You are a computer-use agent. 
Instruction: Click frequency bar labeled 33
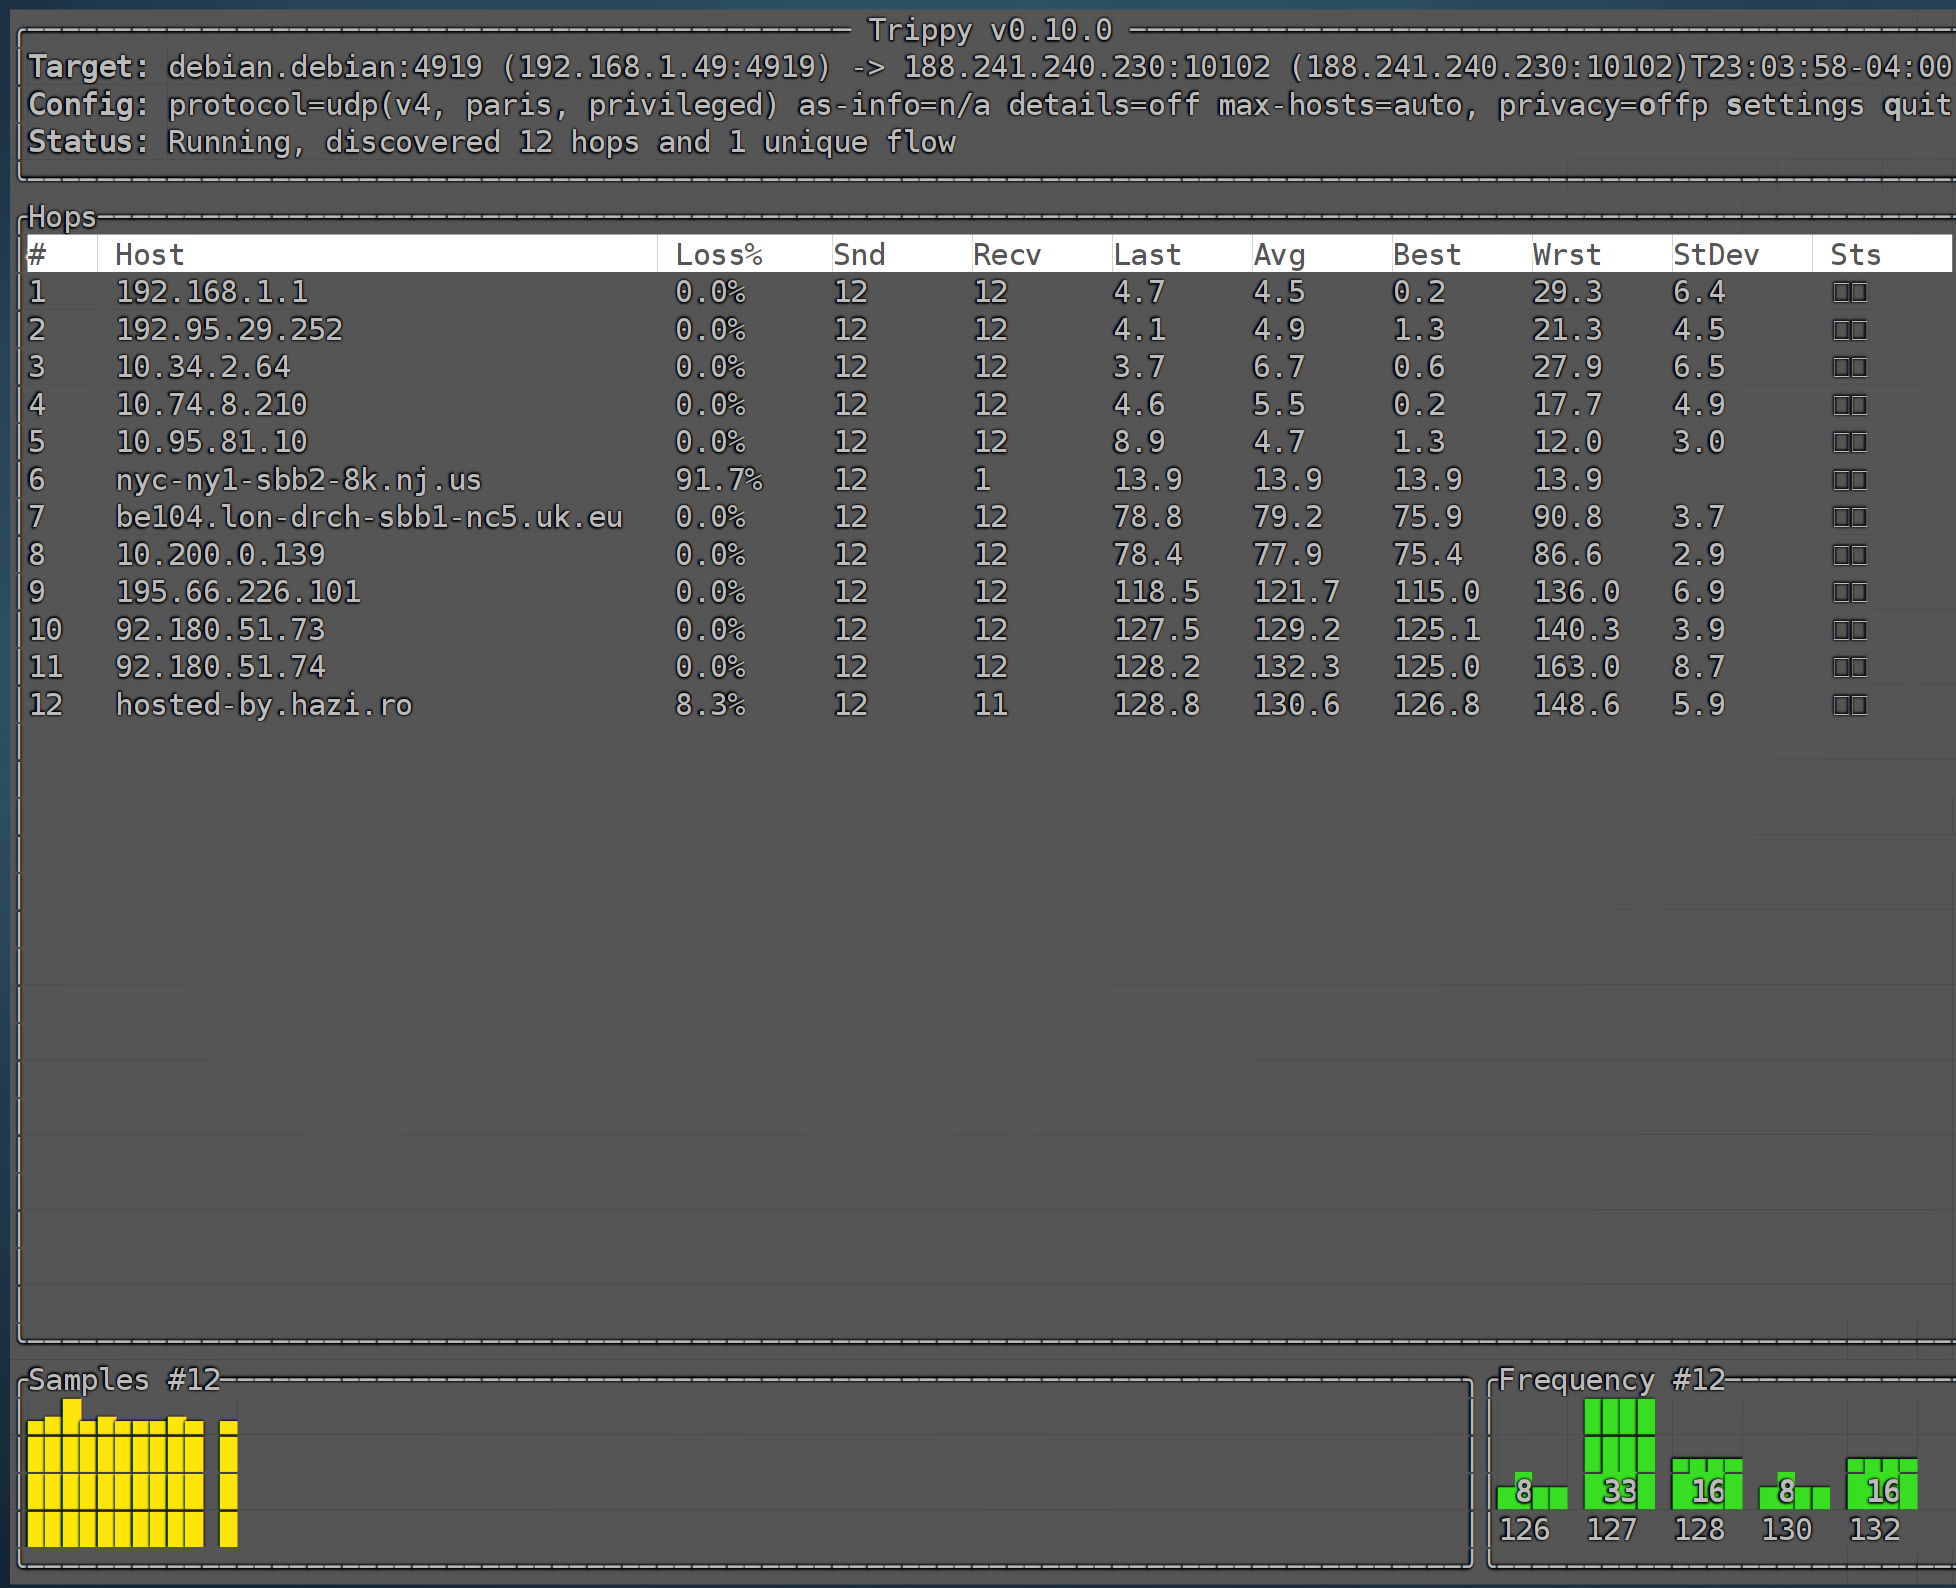(x=1619, y=1455)
